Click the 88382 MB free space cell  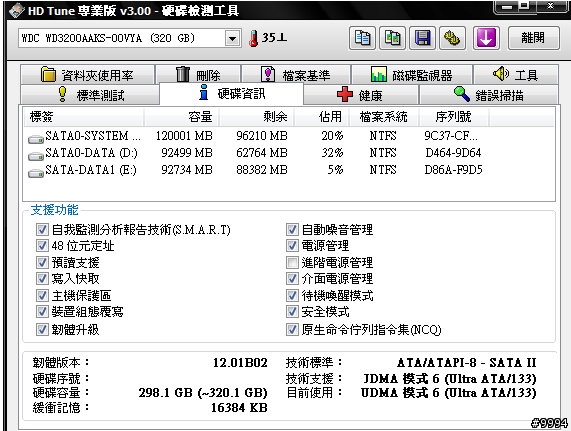point(262,170)
